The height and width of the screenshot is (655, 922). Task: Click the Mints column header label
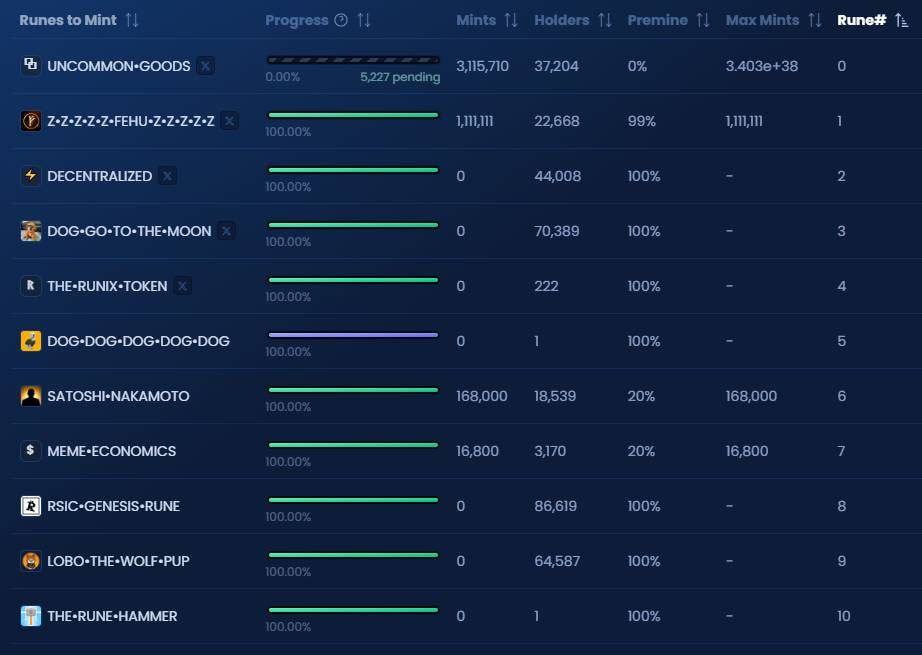click(476, 20)
